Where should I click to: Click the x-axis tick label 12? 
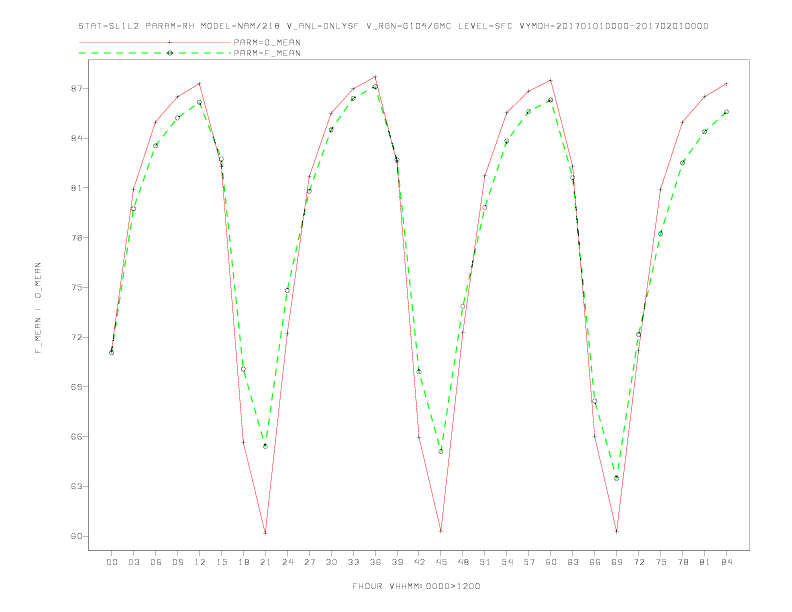coord(200,562)
